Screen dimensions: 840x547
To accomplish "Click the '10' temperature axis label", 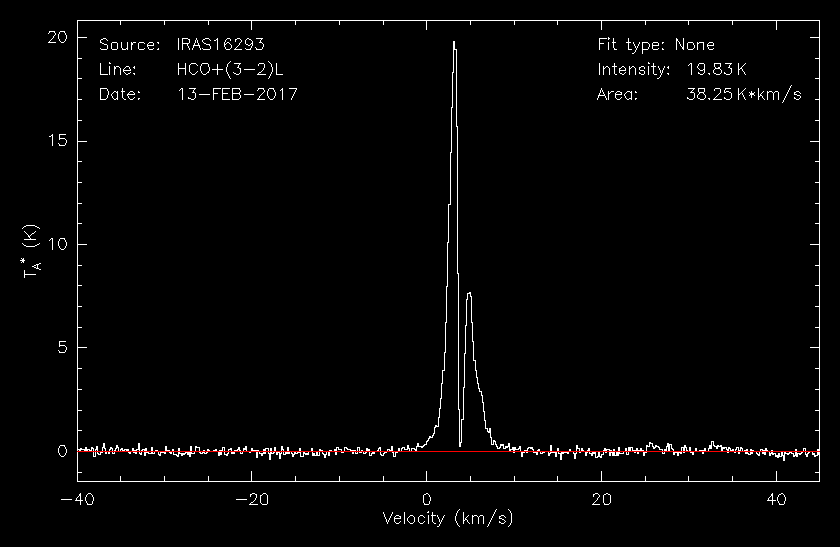I will pyautogui.click(x=58, y=244).
